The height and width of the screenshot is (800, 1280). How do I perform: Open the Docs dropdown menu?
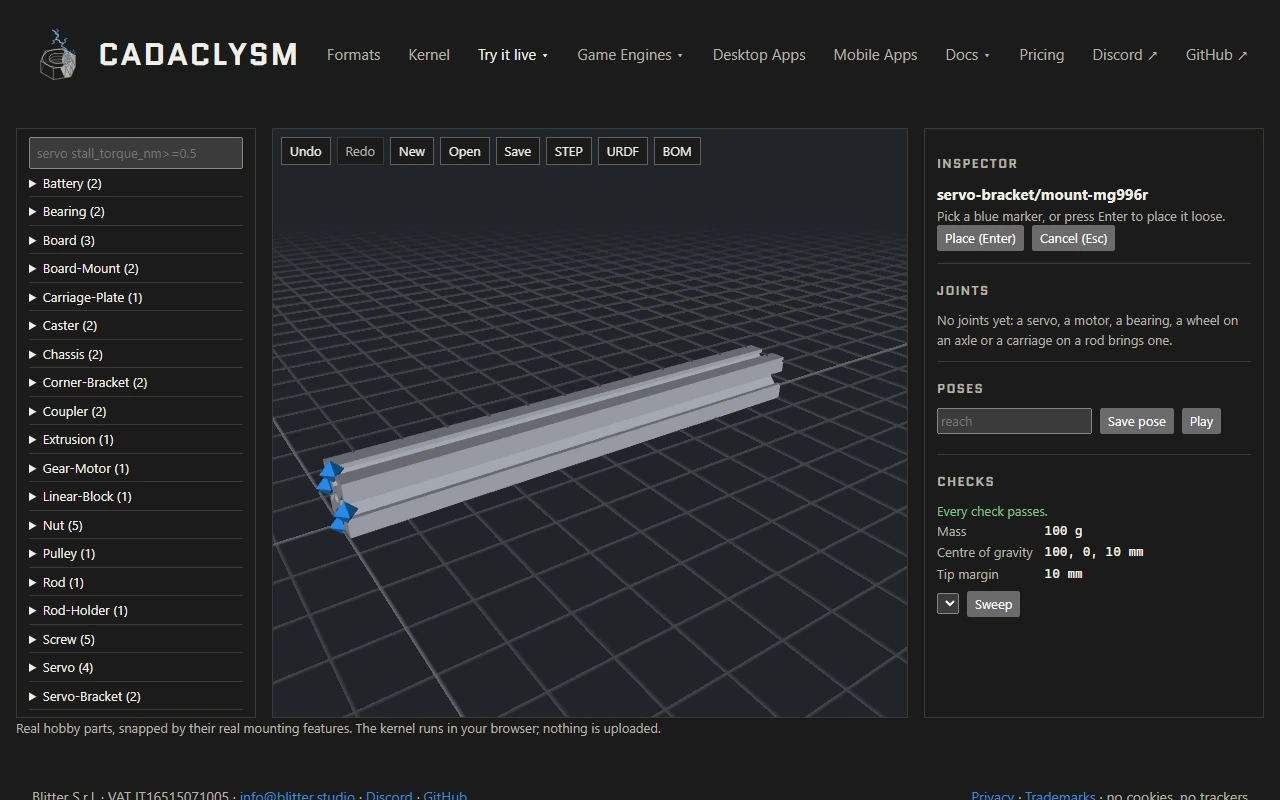(x=967, y=55)
